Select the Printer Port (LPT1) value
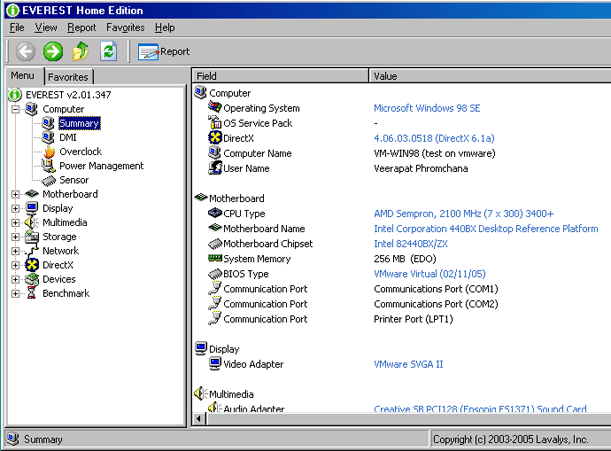The height and width of the screenshot is (451, 611). tap(413, 319)
